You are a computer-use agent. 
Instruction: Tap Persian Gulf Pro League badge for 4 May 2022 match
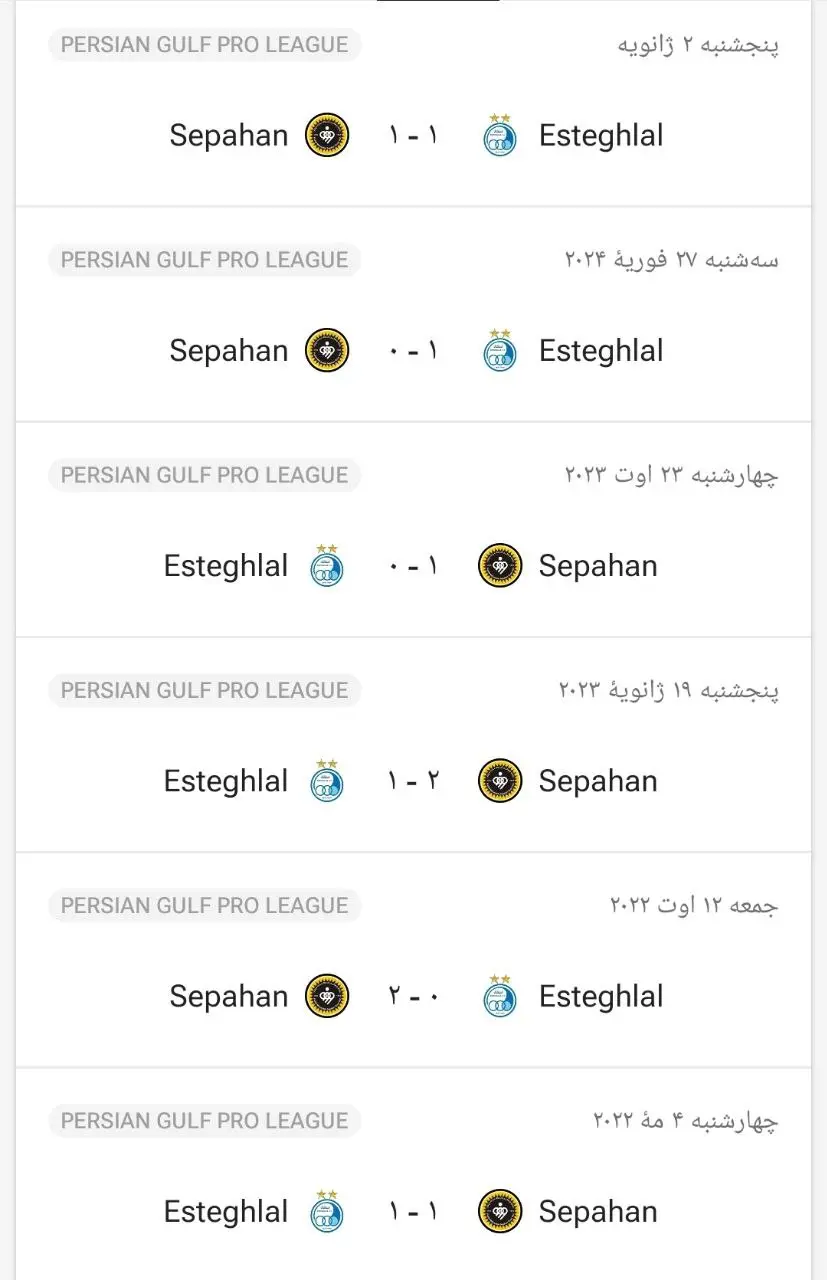pos(204,1121)
